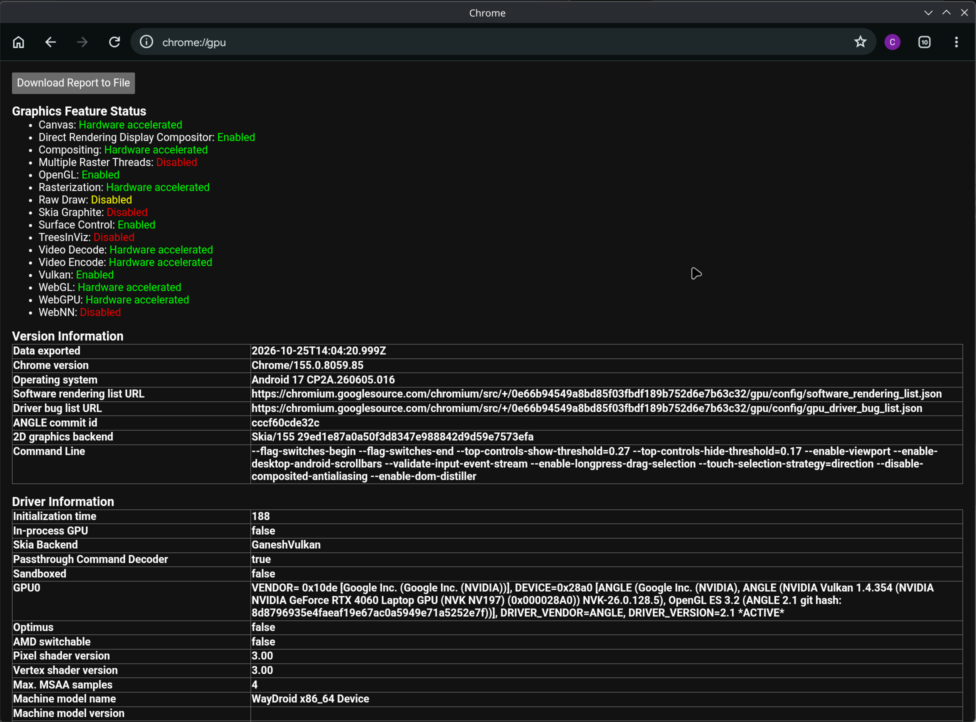This screenshot has width=976, height=722.
Task: Click Chrome/155.0.8059.85 version value
Action: click(307, 365)
